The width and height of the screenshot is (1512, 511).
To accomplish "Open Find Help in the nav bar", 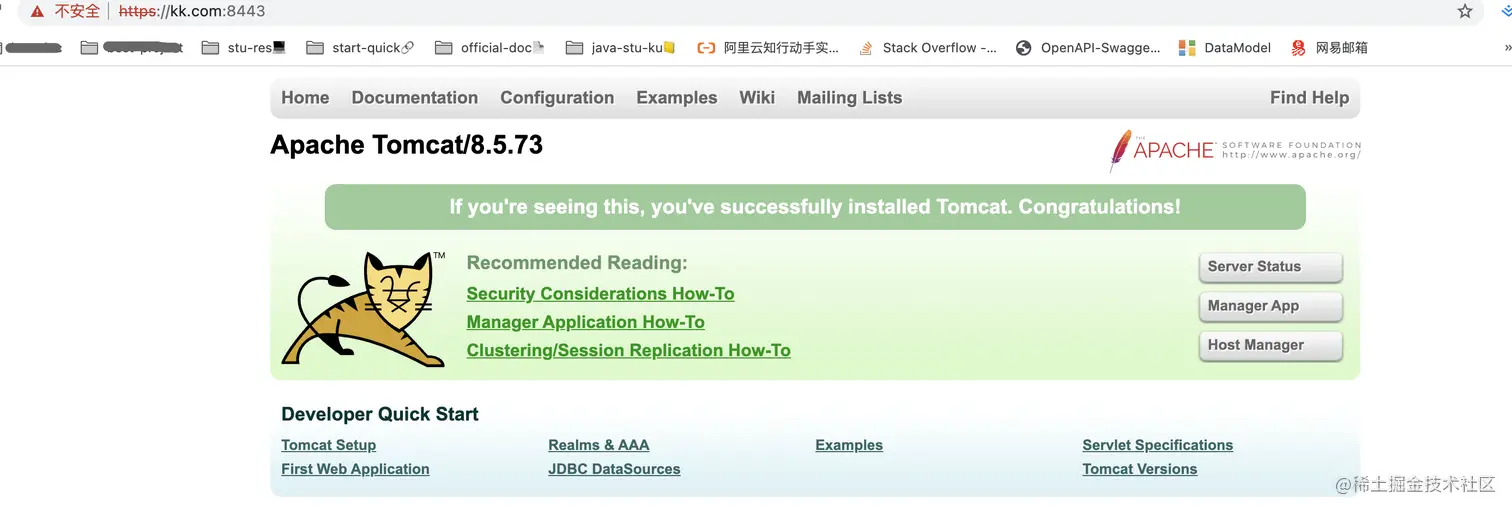I will click(x=1309, y=97).
